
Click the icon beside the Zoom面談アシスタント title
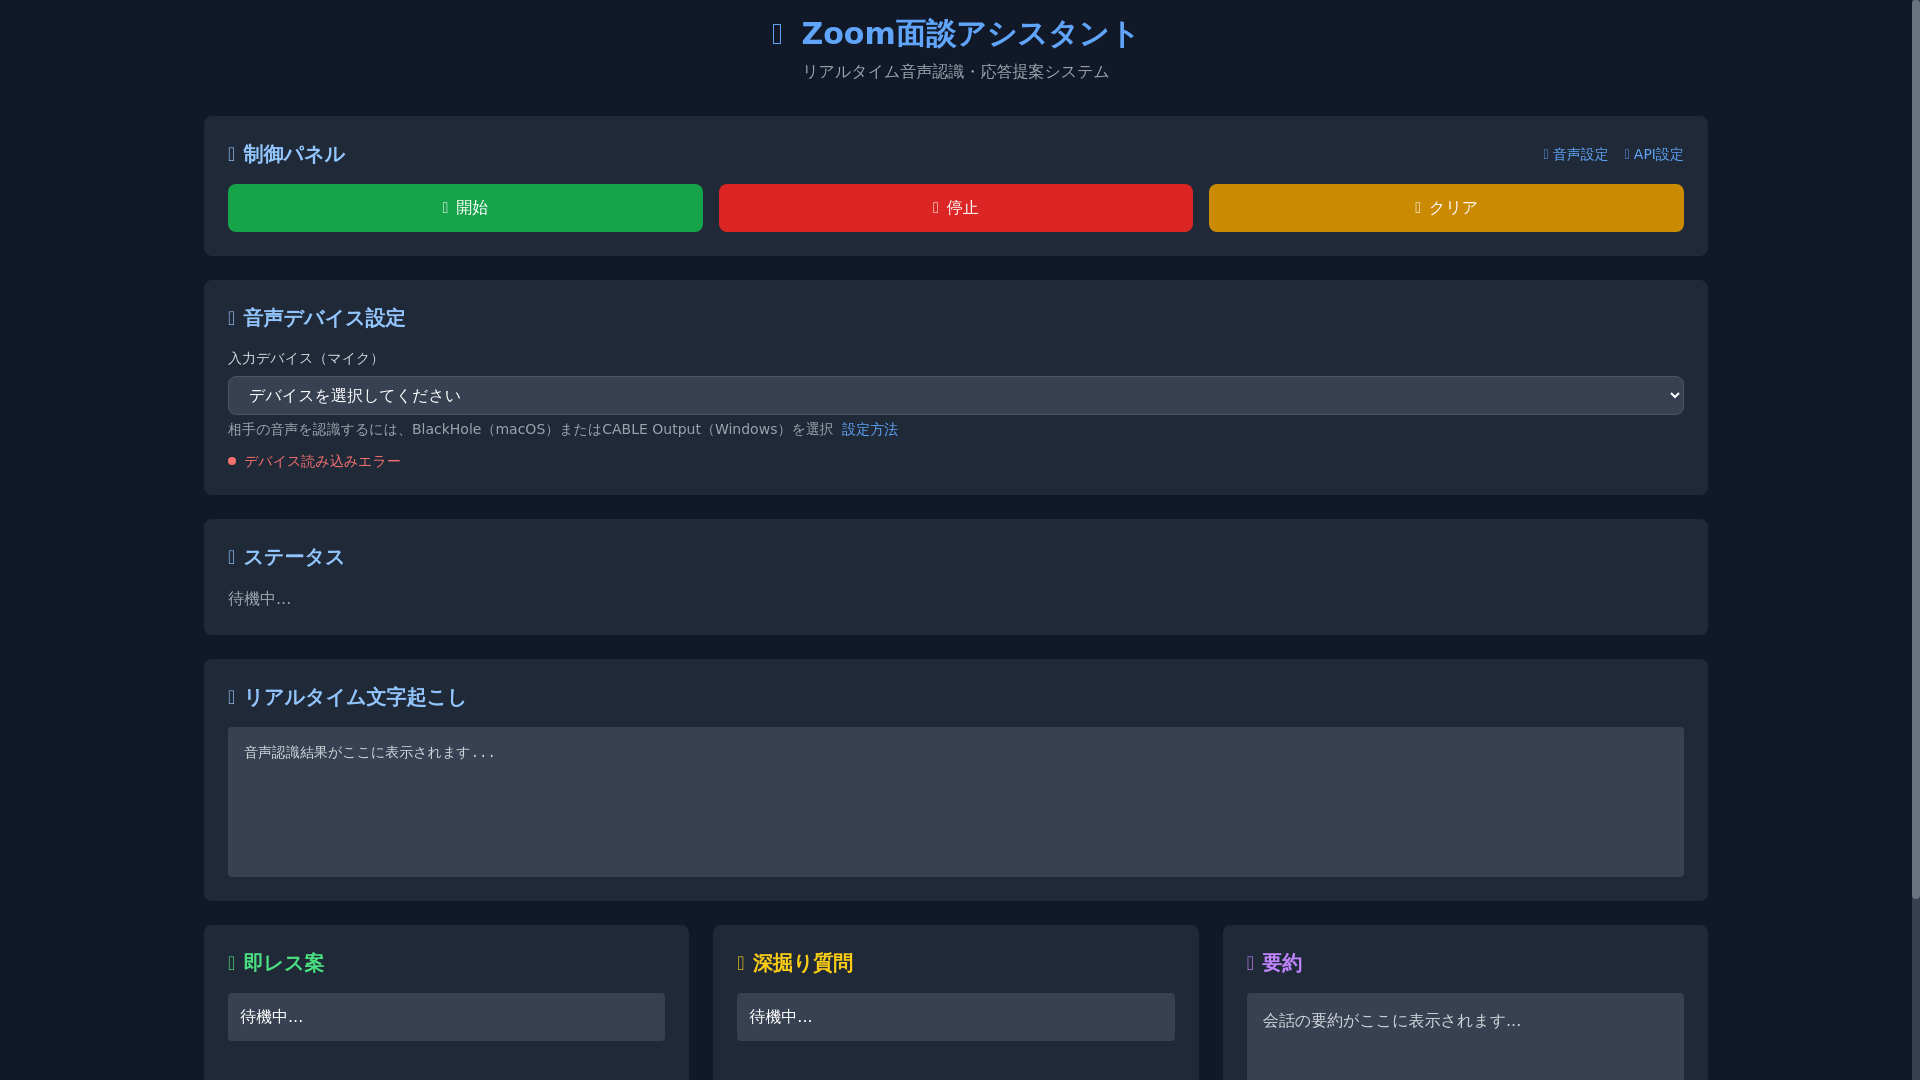[x=777, y=35]
